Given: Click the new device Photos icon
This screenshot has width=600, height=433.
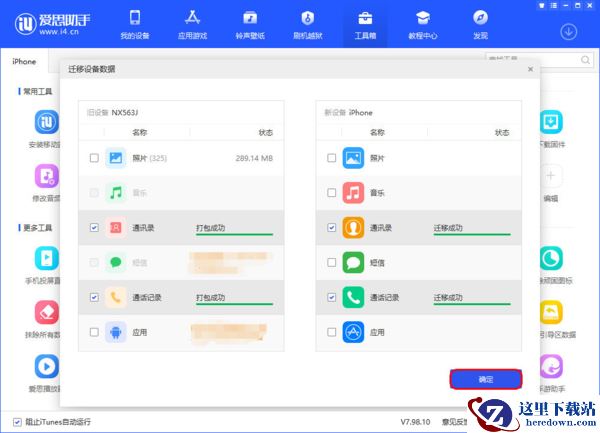Looking at the screenshot, I should tap(353, 158).
